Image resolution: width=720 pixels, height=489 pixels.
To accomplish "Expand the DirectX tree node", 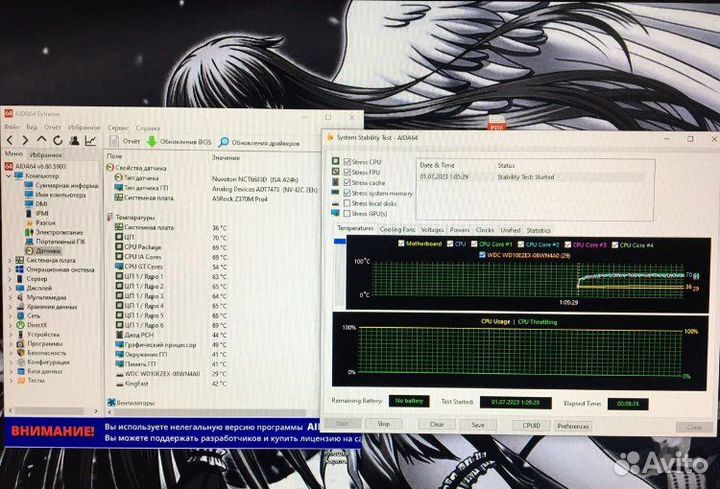I will (x=10, y=325).
